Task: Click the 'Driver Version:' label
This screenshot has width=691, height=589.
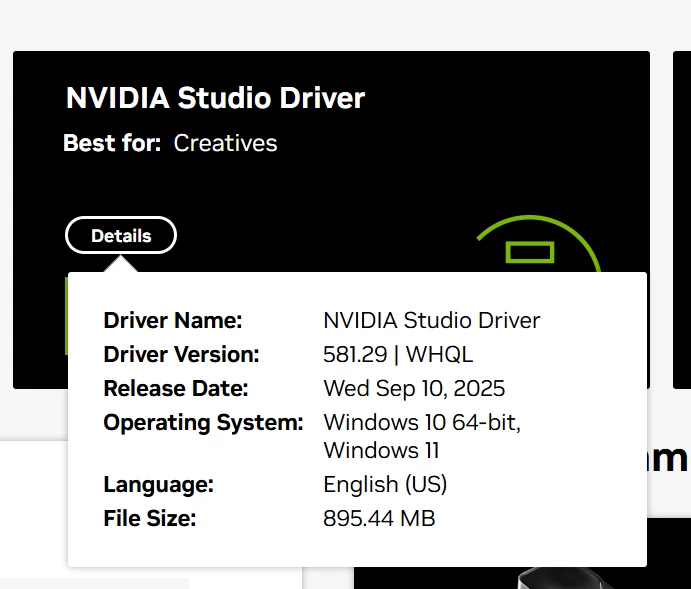Action: 181,354
